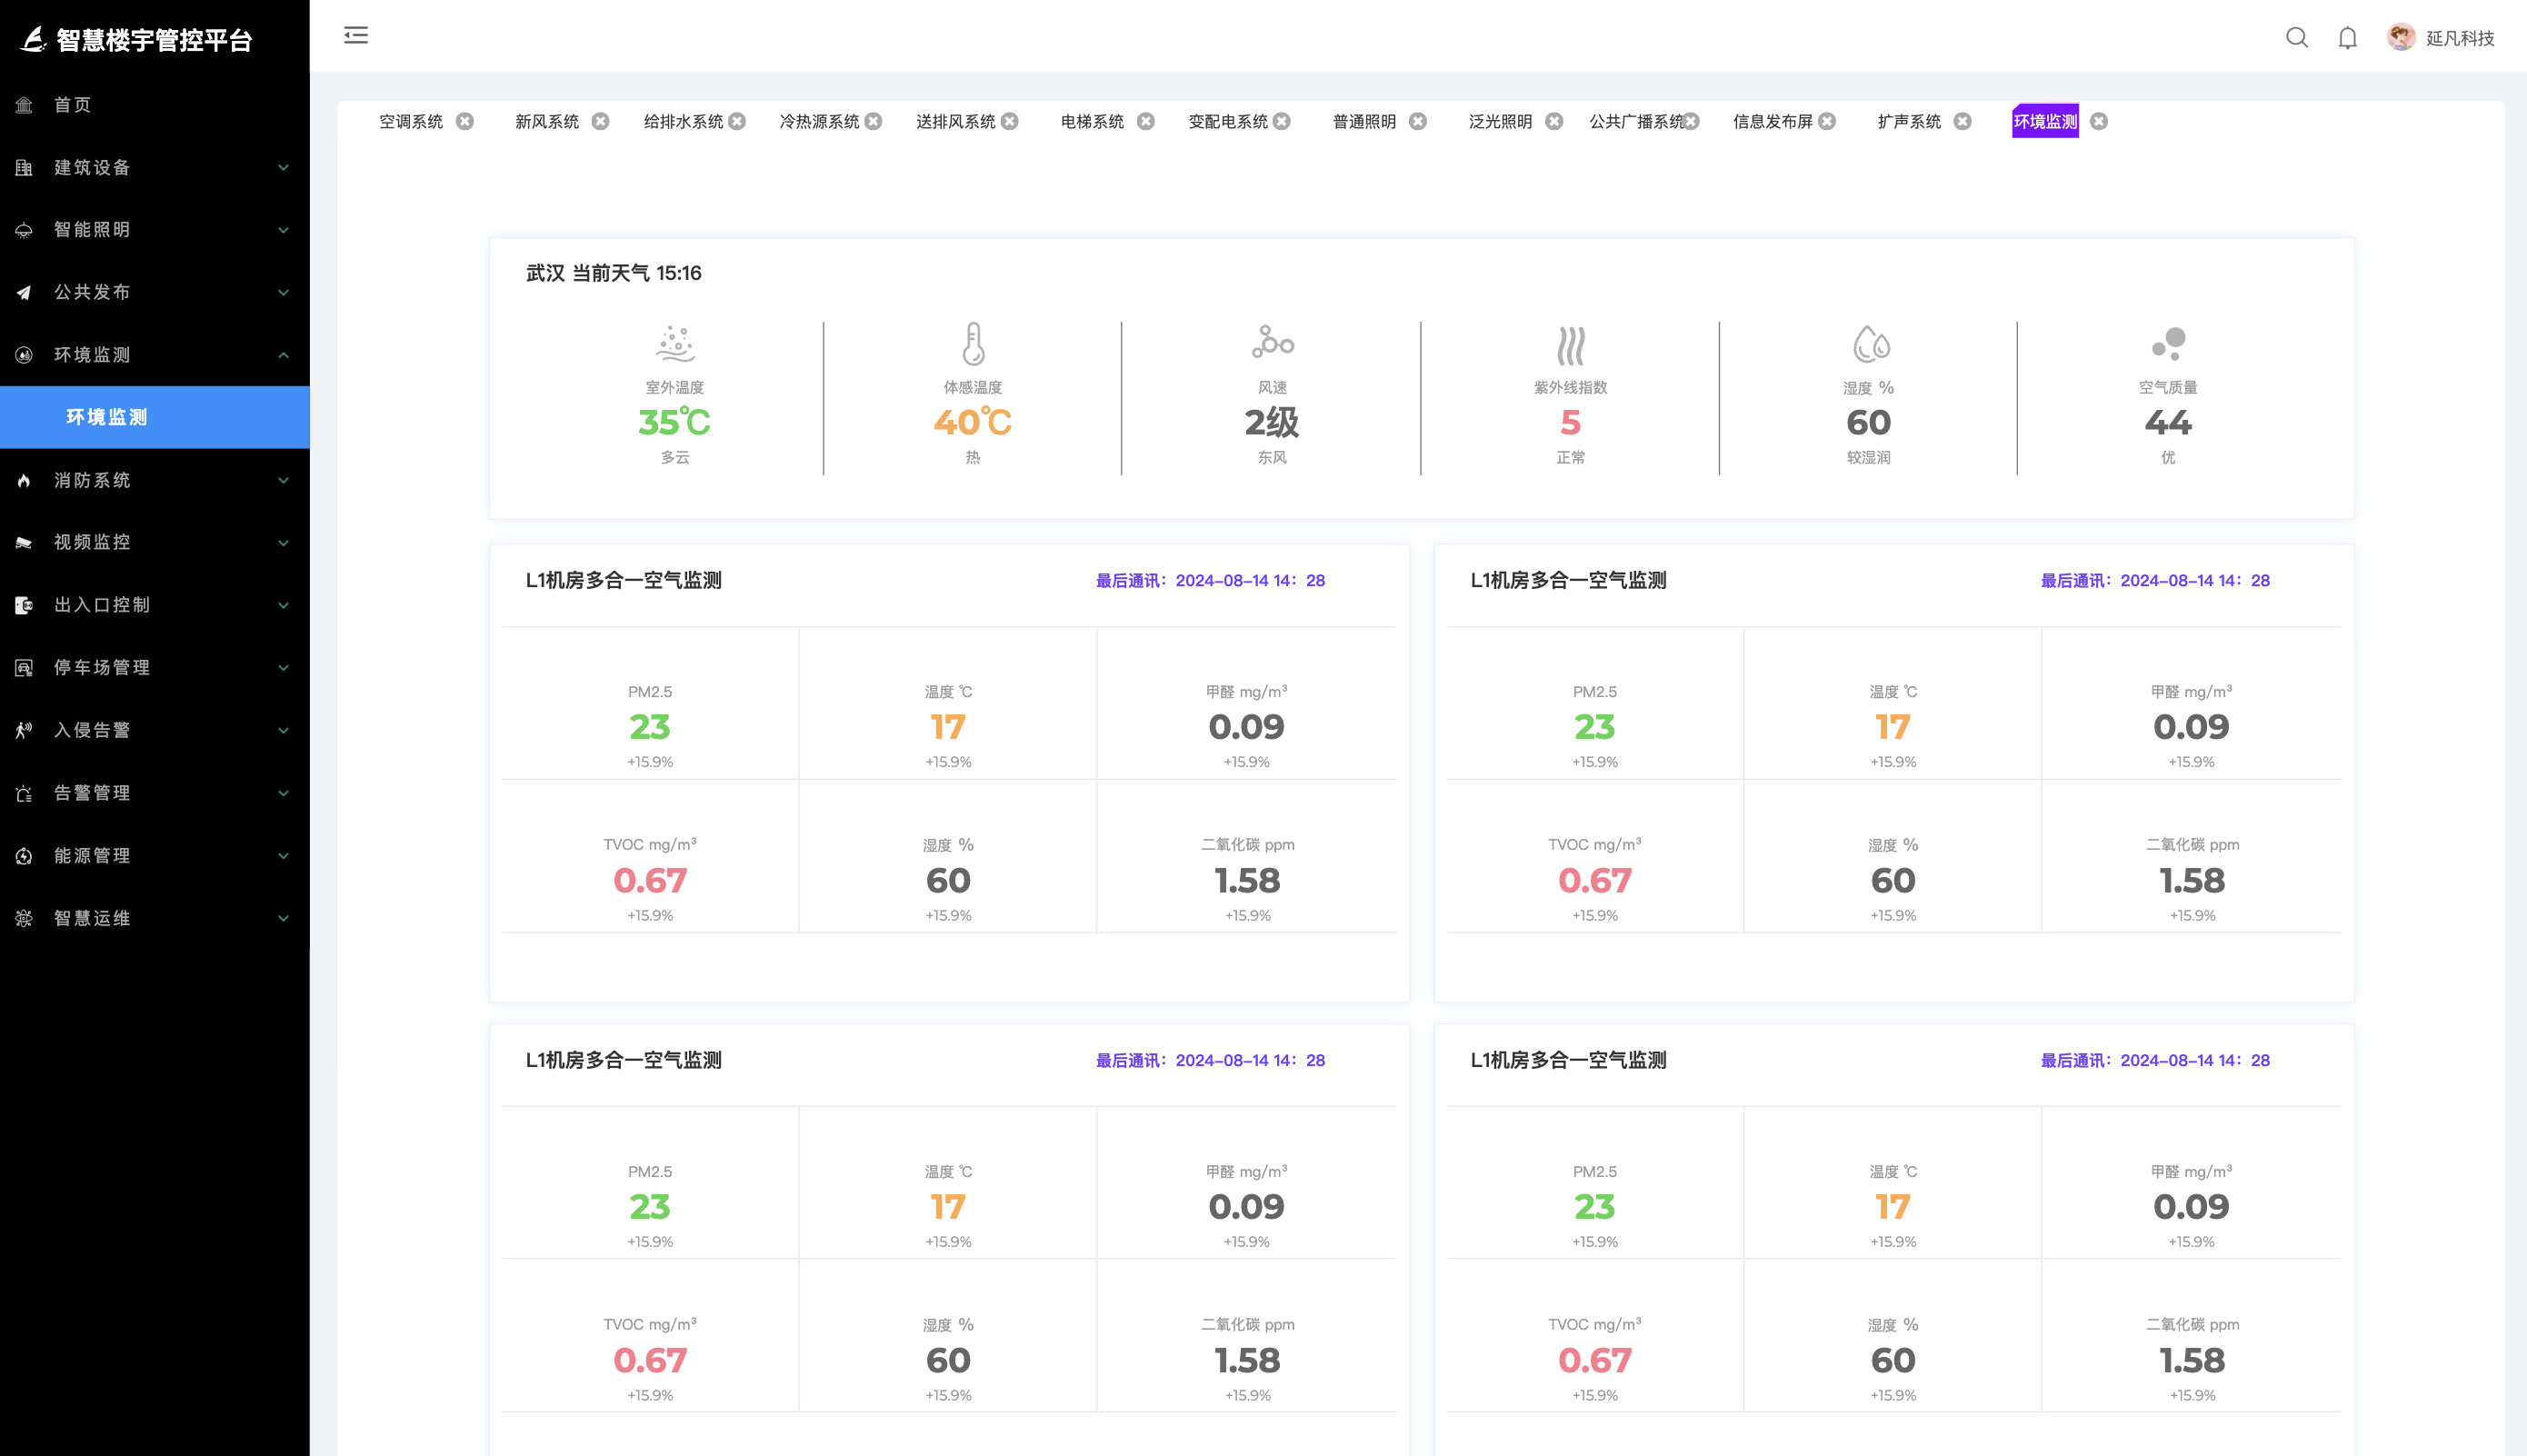Click the PM2.5 value in the first monitoring card
Screen dimensions: 2527x1456
650,727
